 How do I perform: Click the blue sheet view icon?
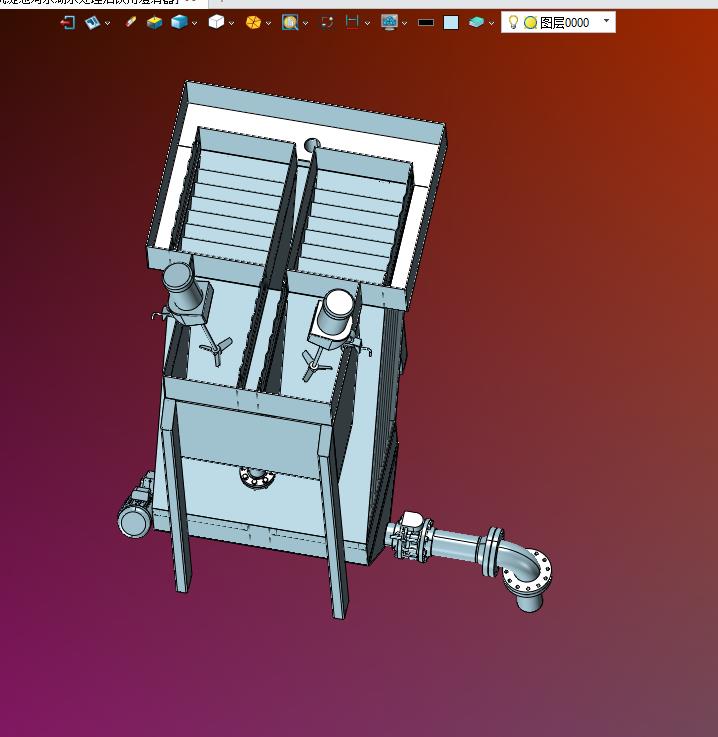(93, 23)
